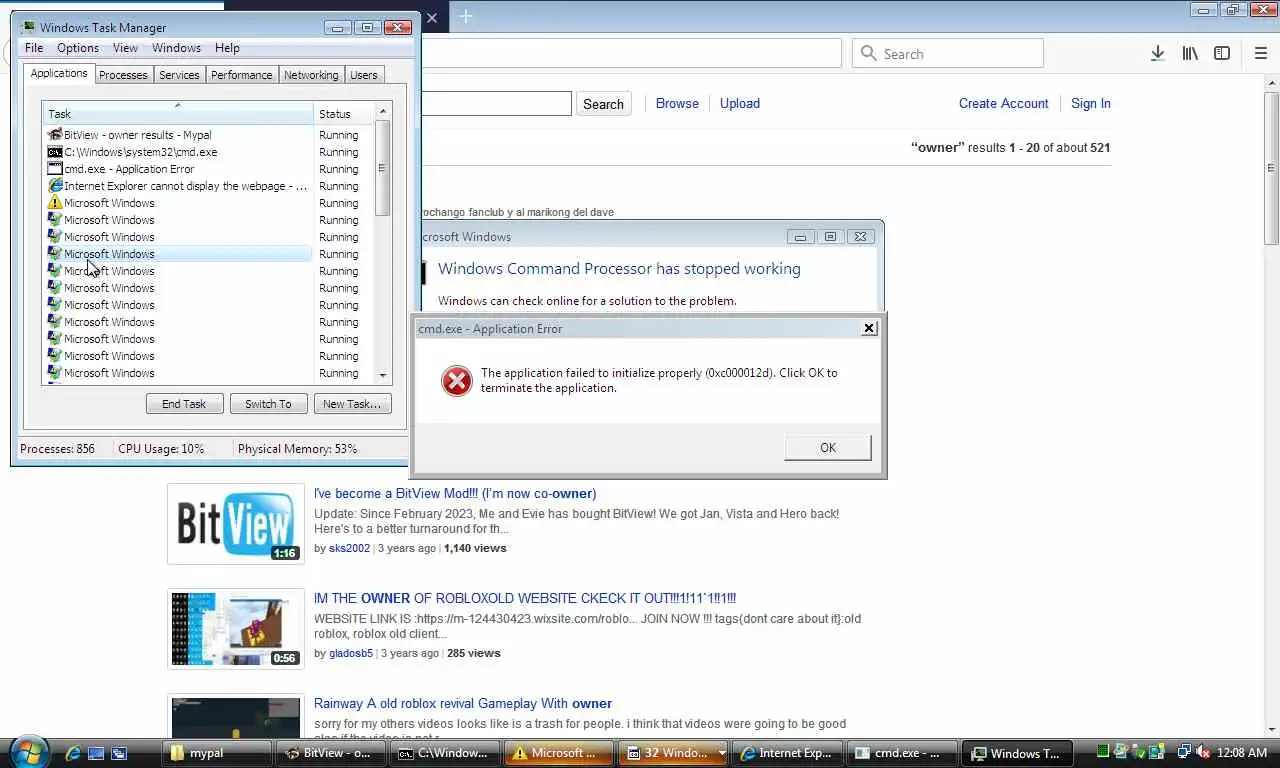Open the Sign In link
Image resolution: width=1280 pixels, height=768 pixels.
coord(1091,103)
